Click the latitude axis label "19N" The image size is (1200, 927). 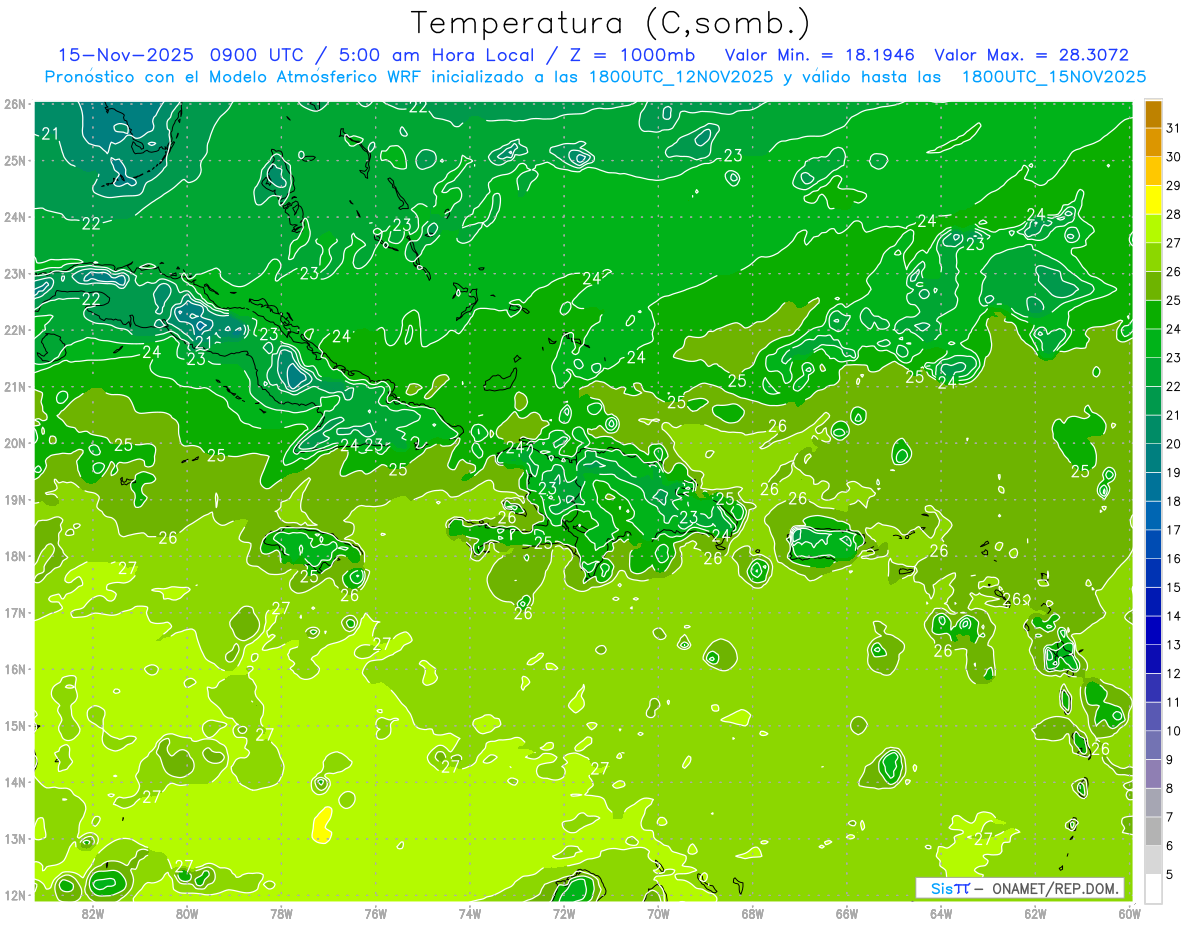point(15,500)
